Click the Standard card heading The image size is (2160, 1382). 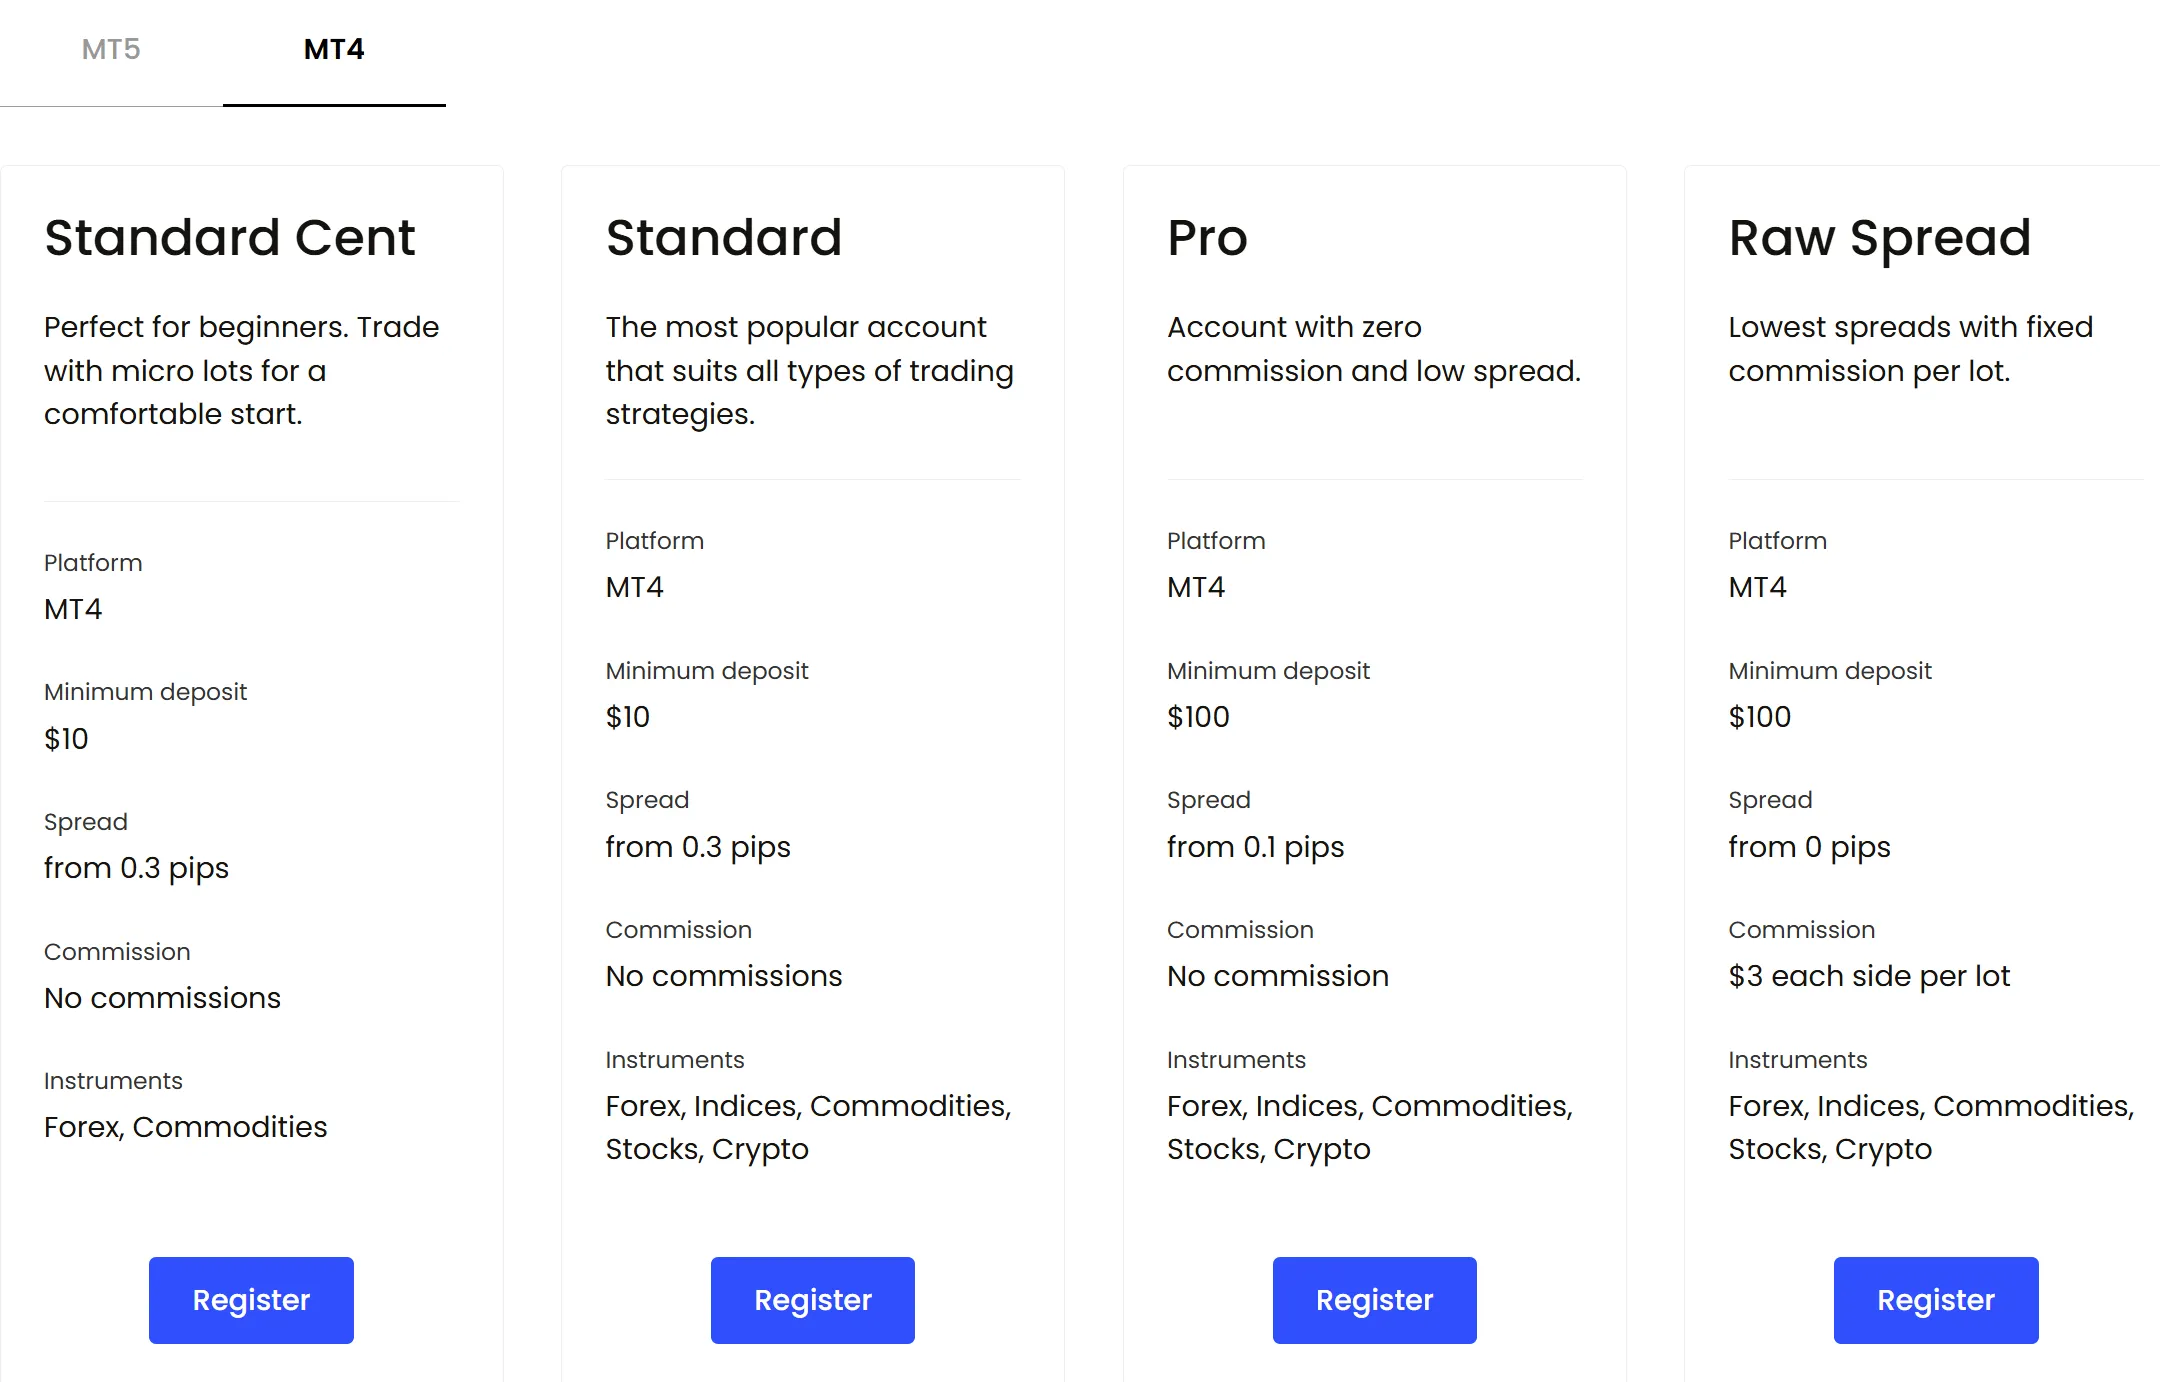(724, 238)
